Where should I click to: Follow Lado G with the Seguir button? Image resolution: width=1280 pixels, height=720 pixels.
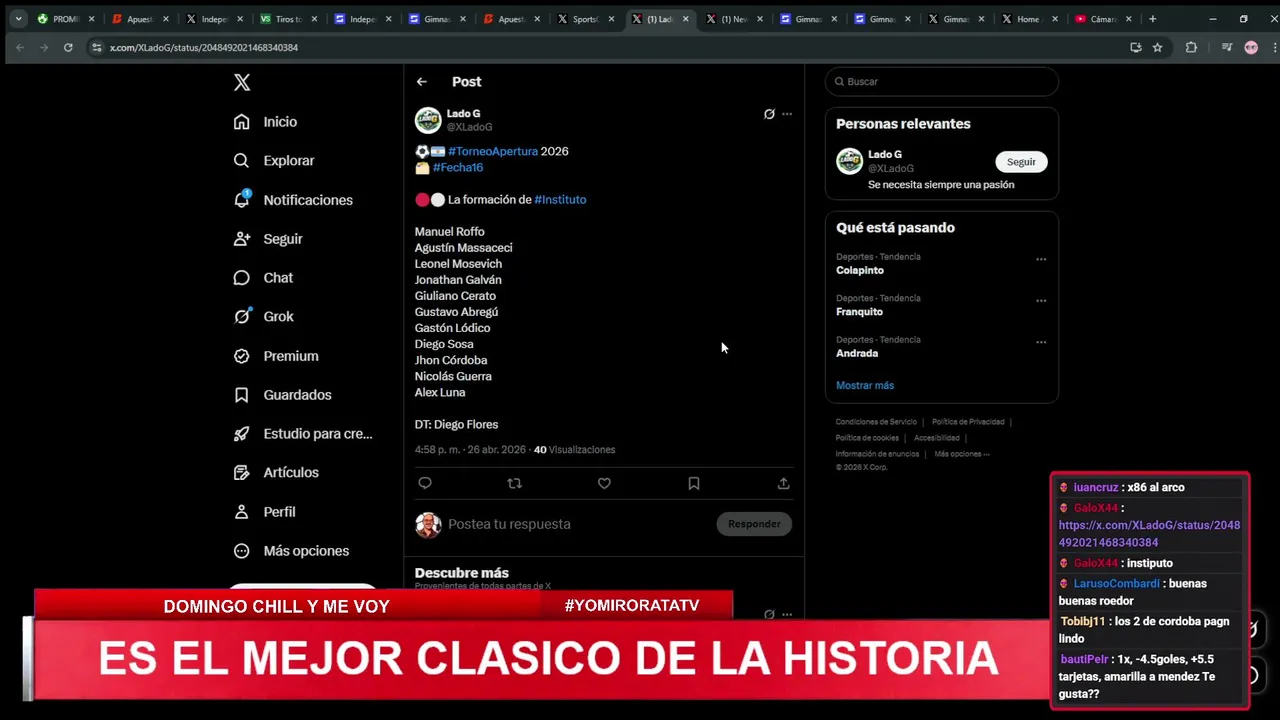[x=1021, y=162]
